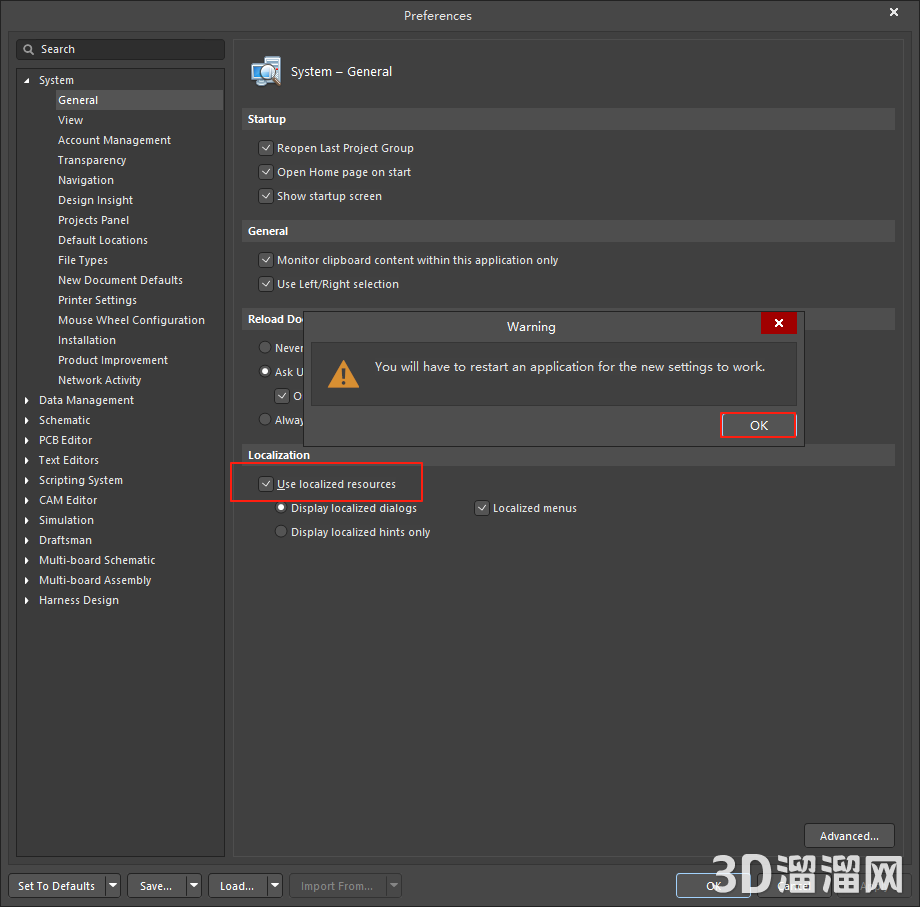This screenshot has width=920, height=907.
Task: Expand the Scripting System node
Action: click(x=26, y=480)
